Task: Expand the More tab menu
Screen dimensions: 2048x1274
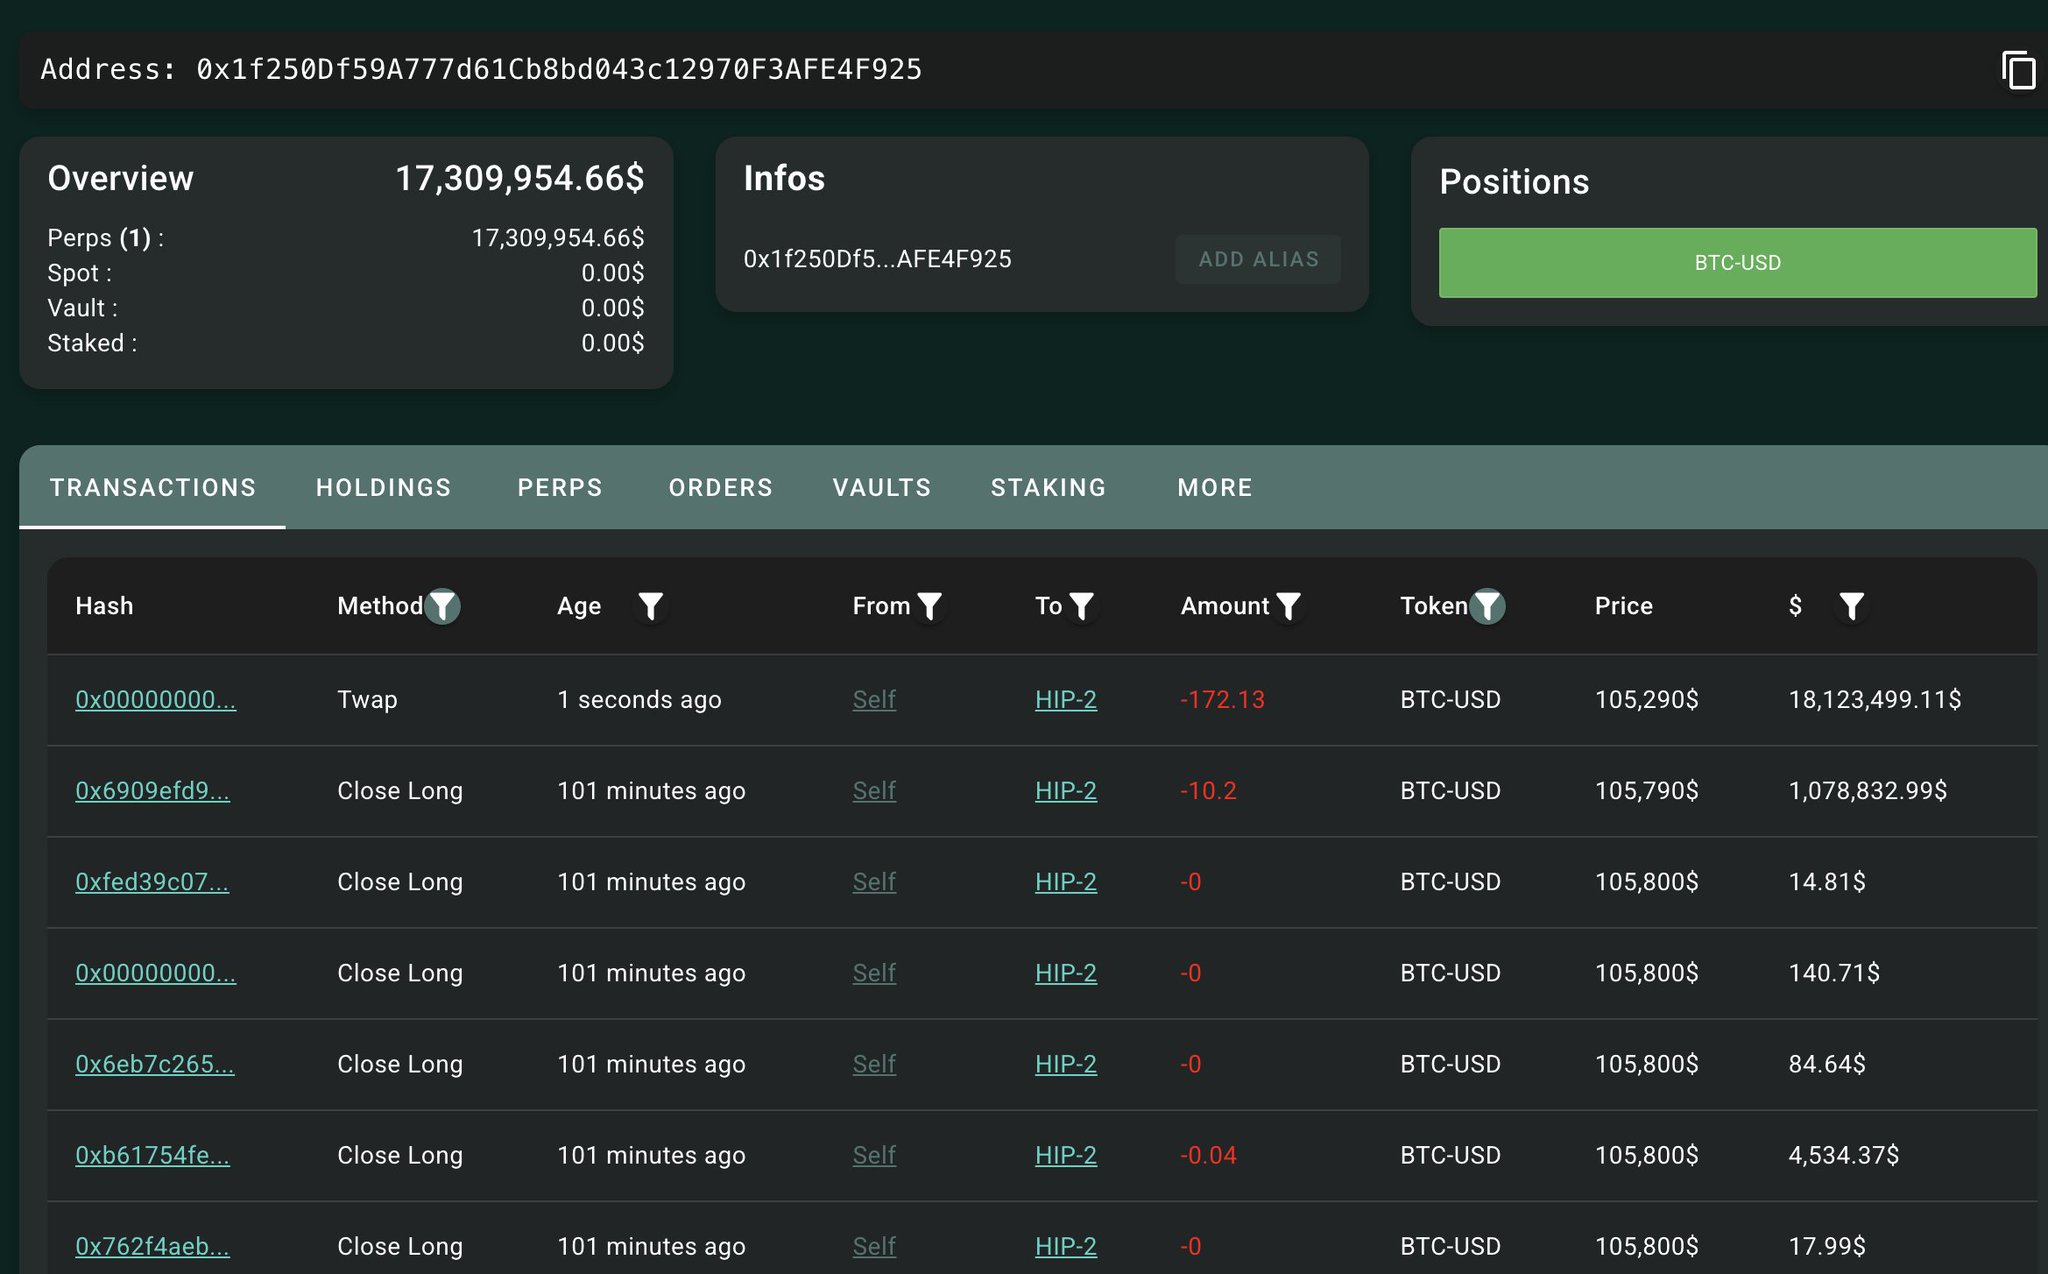Action: click(1214, 488)
